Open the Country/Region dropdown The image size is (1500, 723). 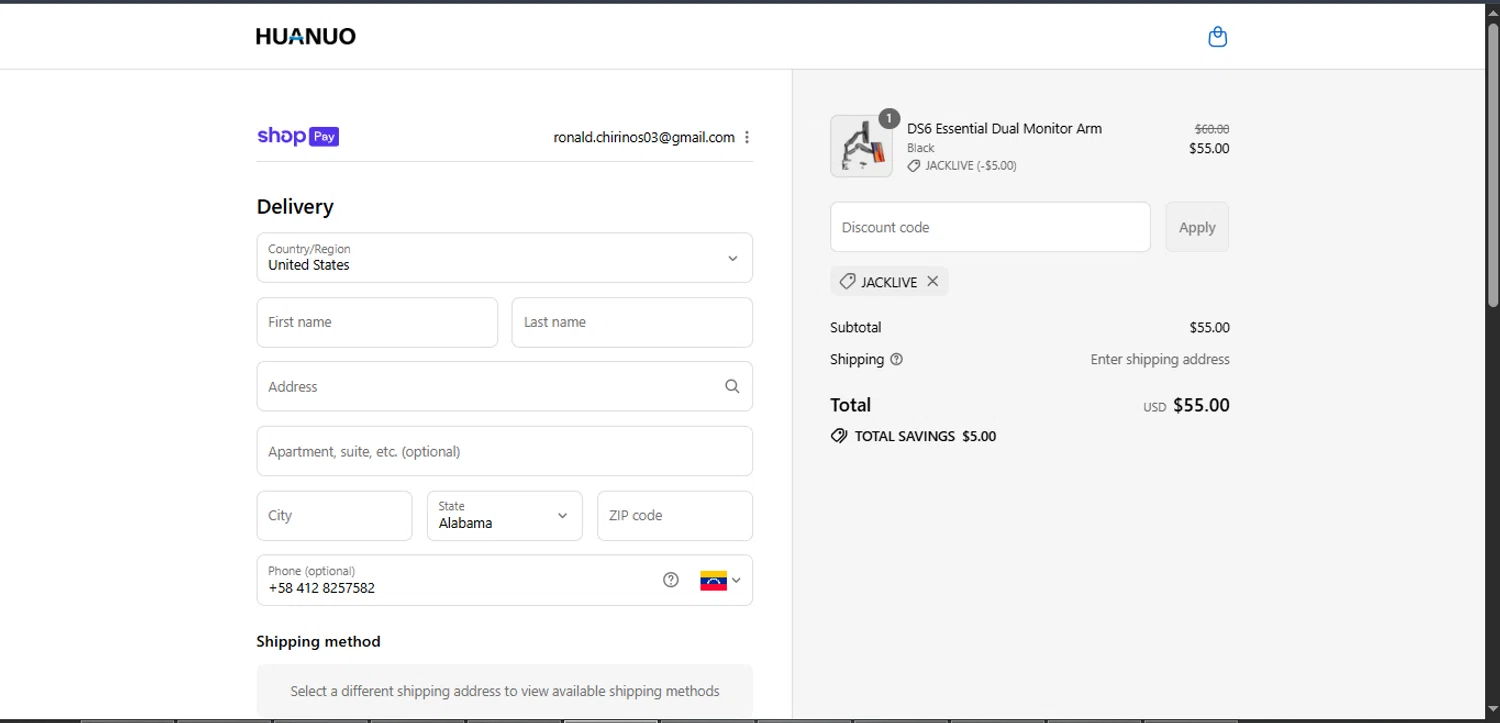[505, 258]
